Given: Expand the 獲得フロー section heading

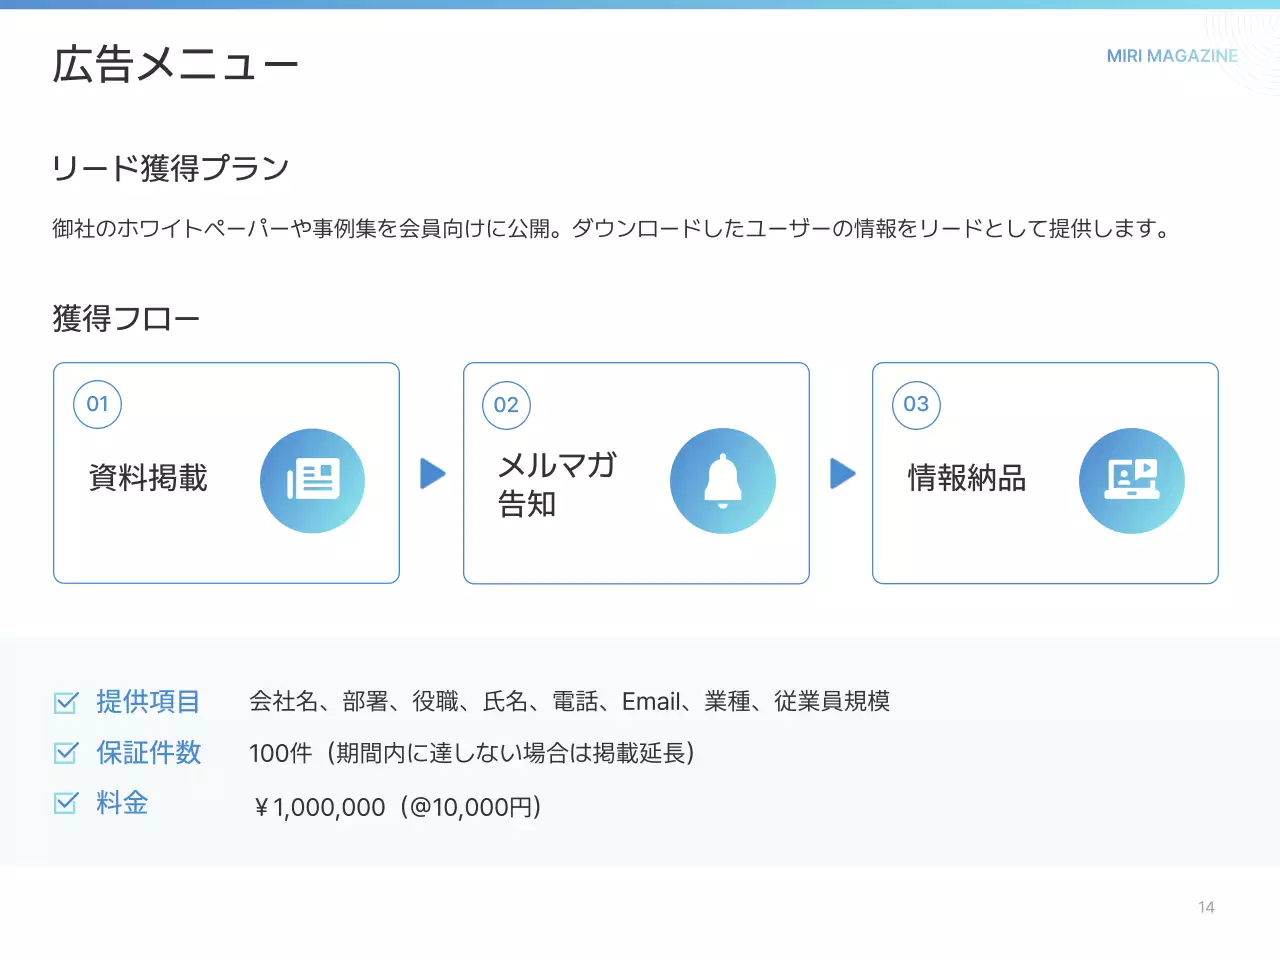Looking at the screenshot, I should pyautogui.click(x=126, y=318).
